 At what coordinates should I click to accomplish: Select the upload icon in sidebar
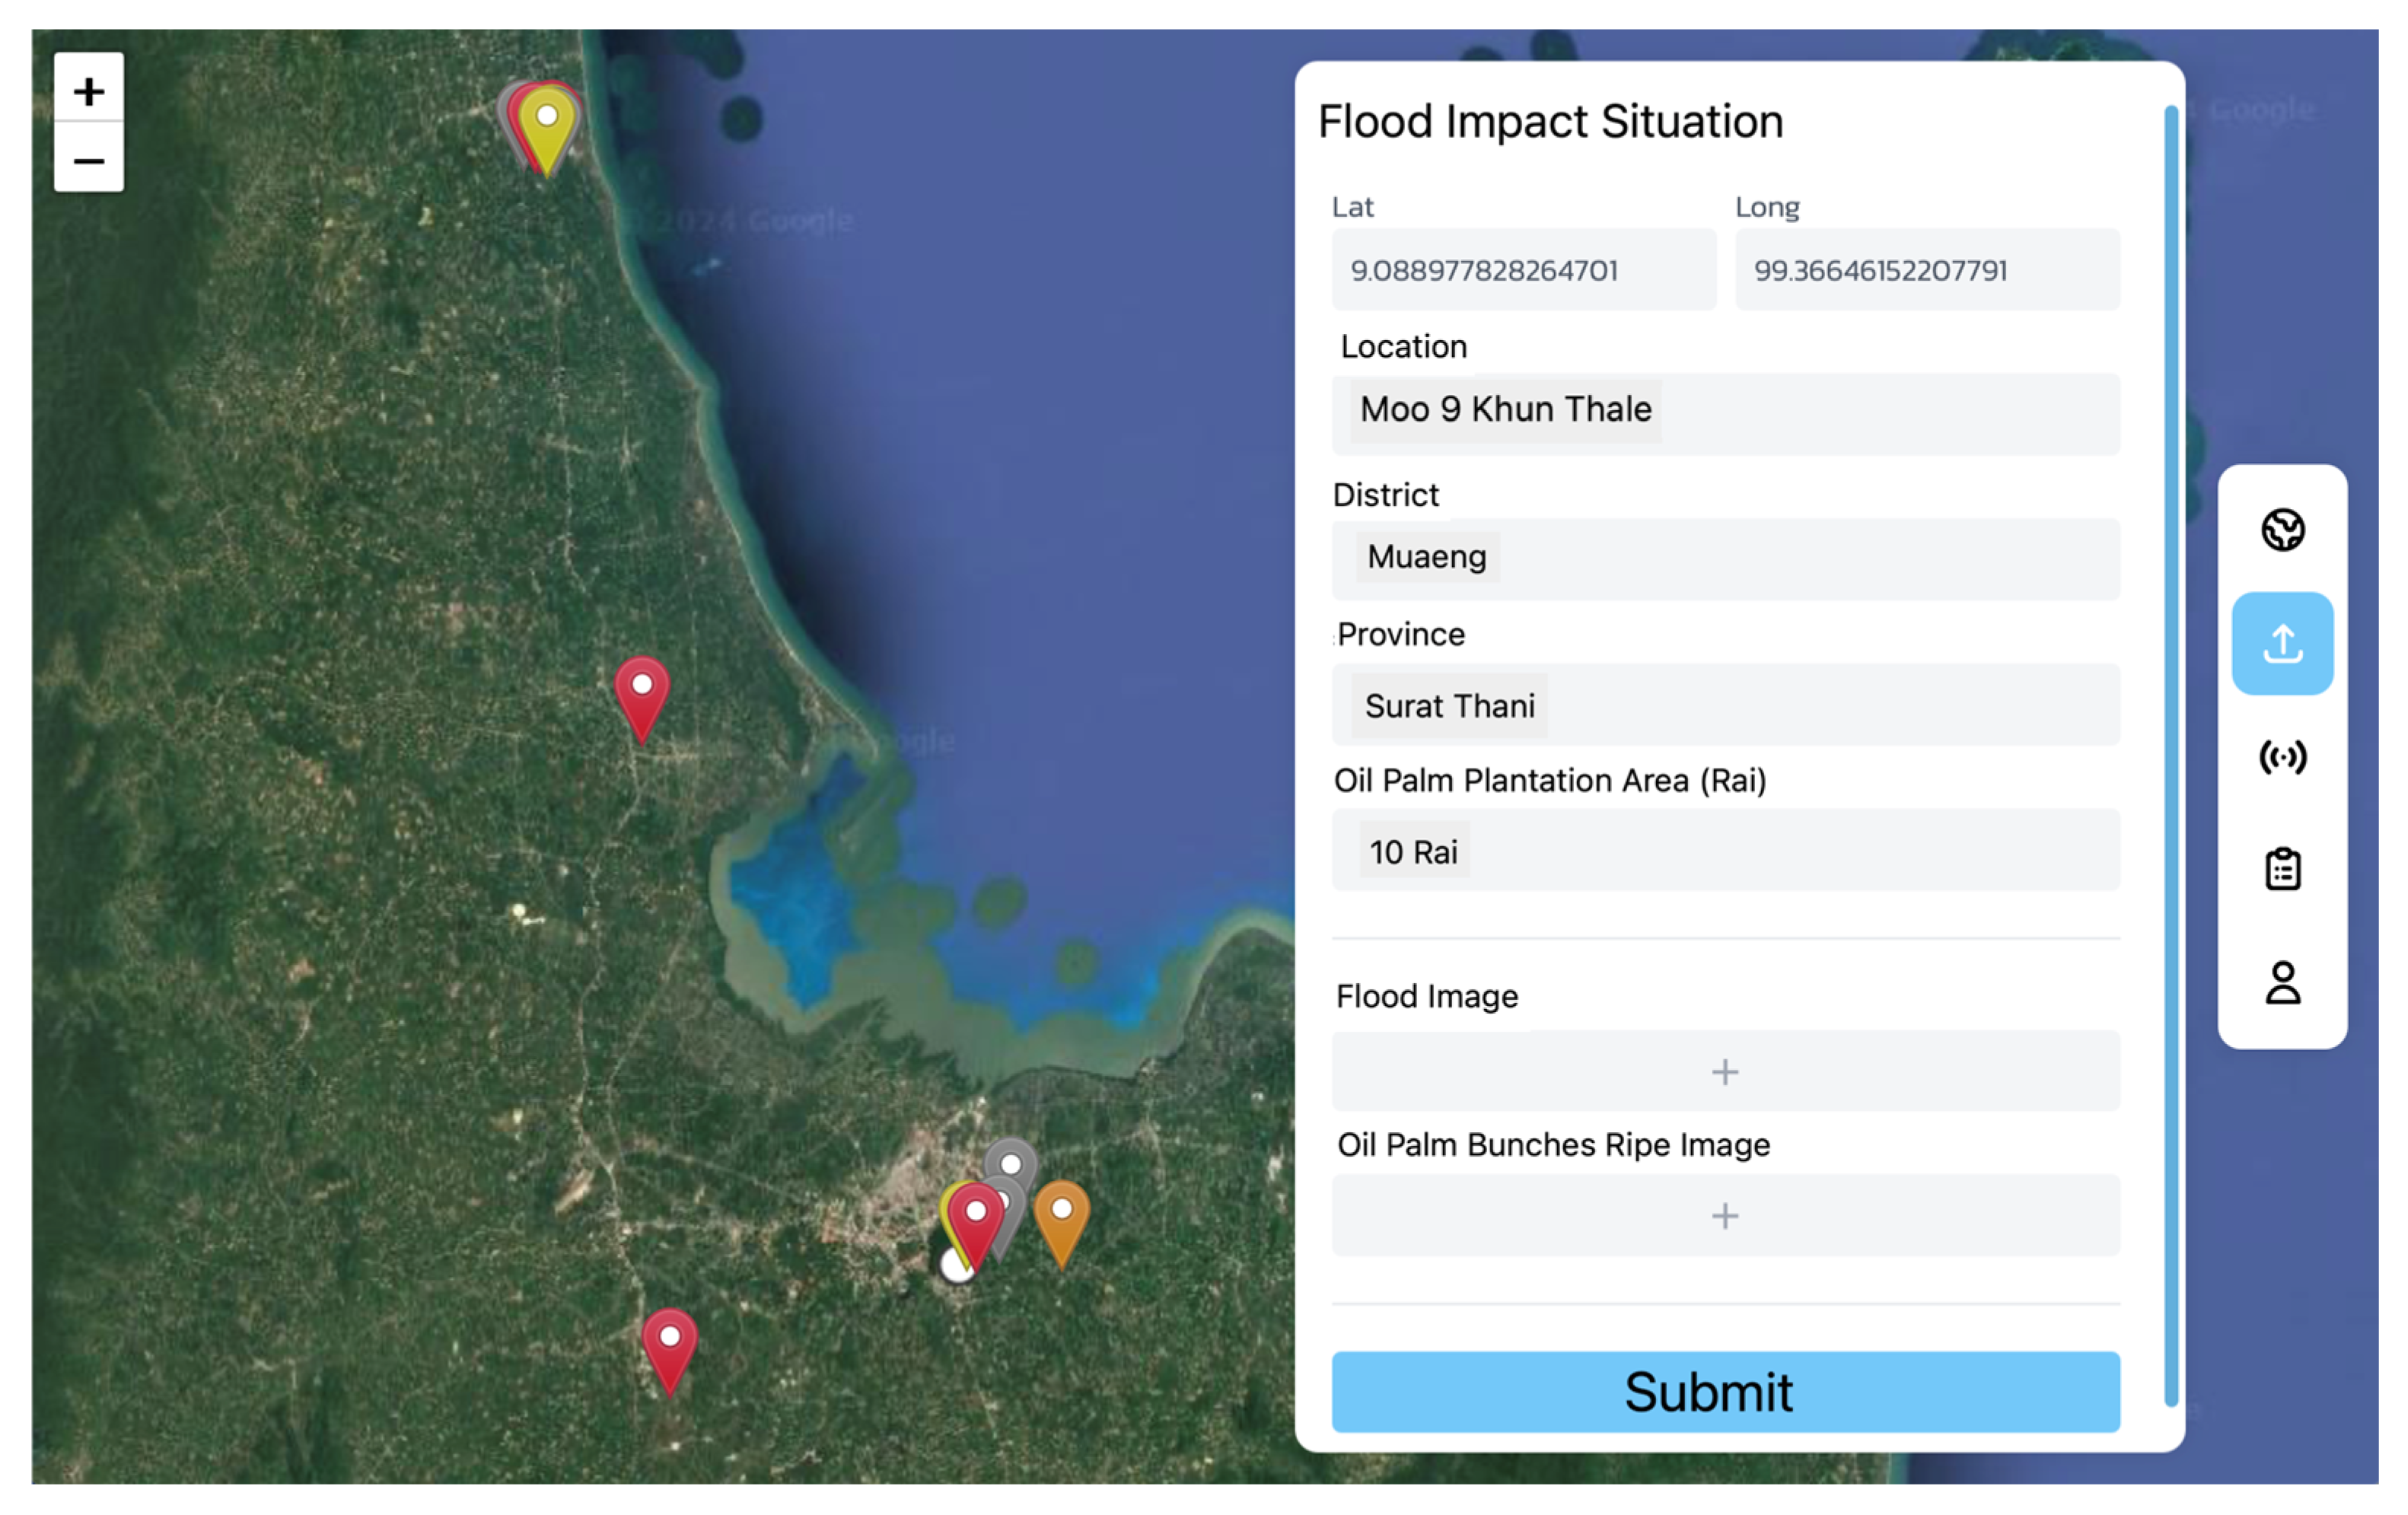2282,643
